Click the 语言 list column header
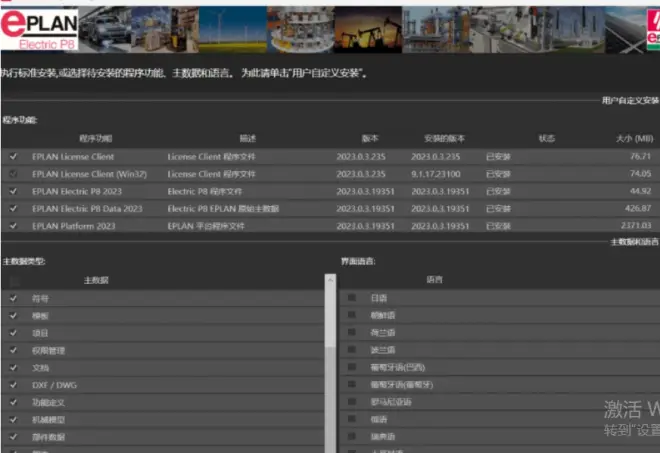The width and height of the screenshot is (660, 453). 434,280
